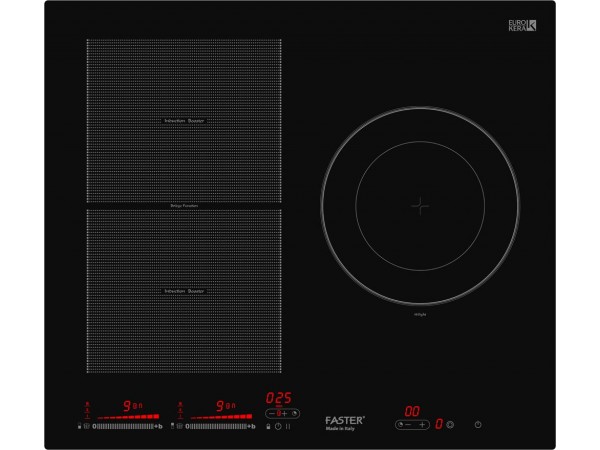The height and width of the screenshot is (450, 600).
Task: Tap the cross mark at the round zone center
Action: 420,206
